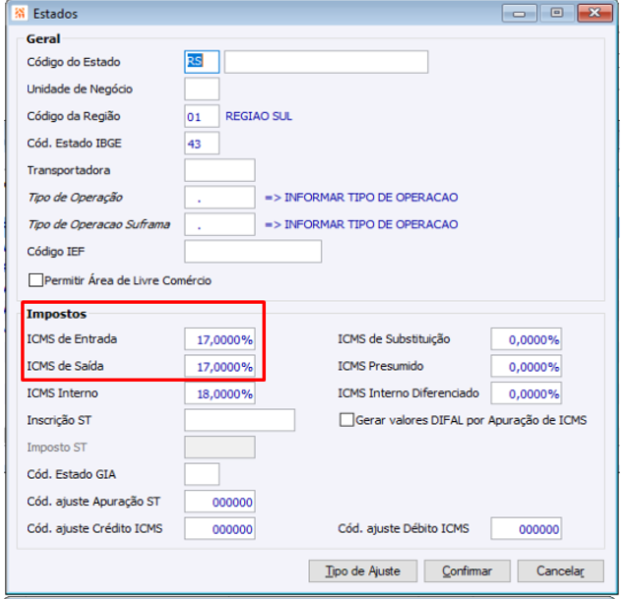
Task: Click the 'Cód. Estado IBGE' label
Action: (x=74, y=143)
